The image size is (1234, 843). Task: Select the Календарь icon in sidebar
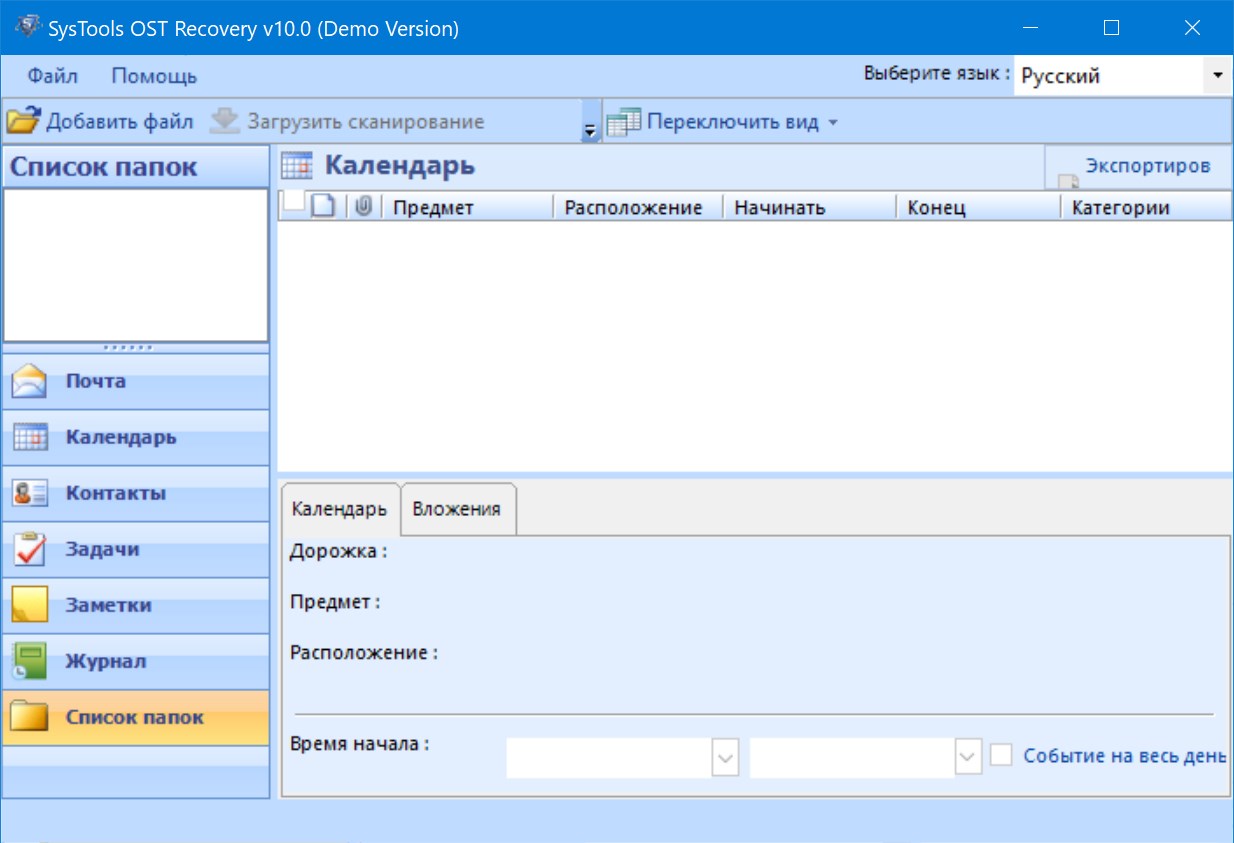coord(30,438)
